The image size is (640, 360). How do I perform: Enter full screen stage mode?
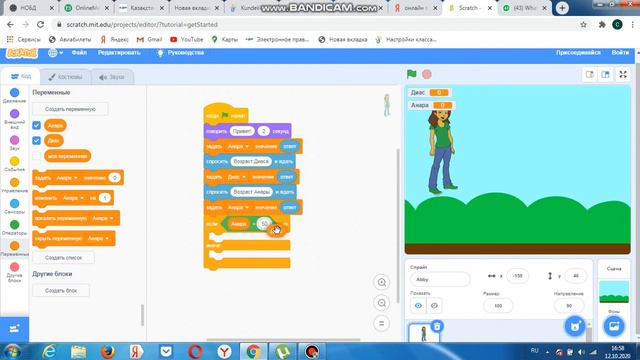coord(623,74)
